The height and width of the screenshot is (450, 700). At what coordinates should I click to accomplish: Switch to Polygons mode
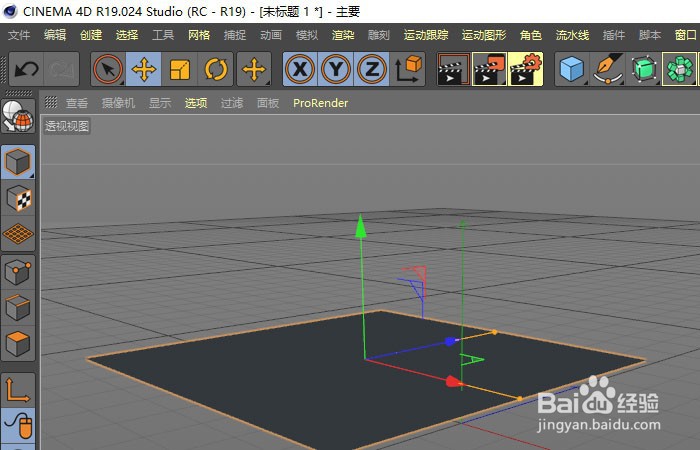click(x=18, y=343)
